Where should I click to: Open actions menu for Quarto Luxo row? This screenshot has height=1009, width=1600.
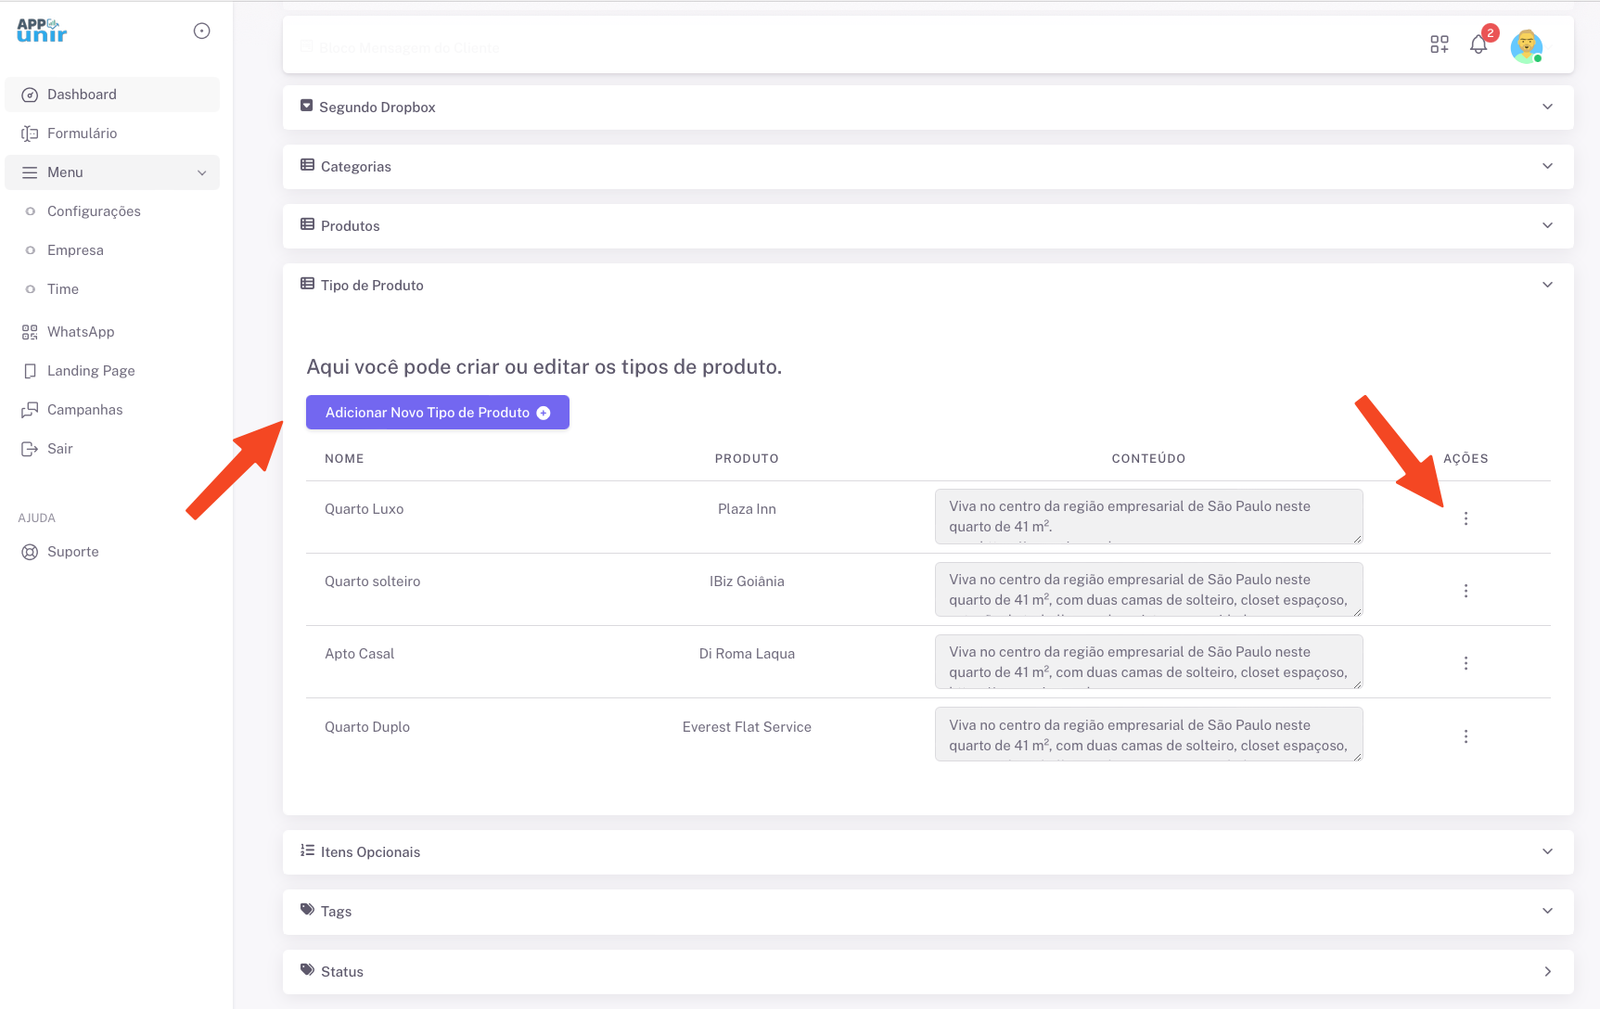click(1466, 518)
